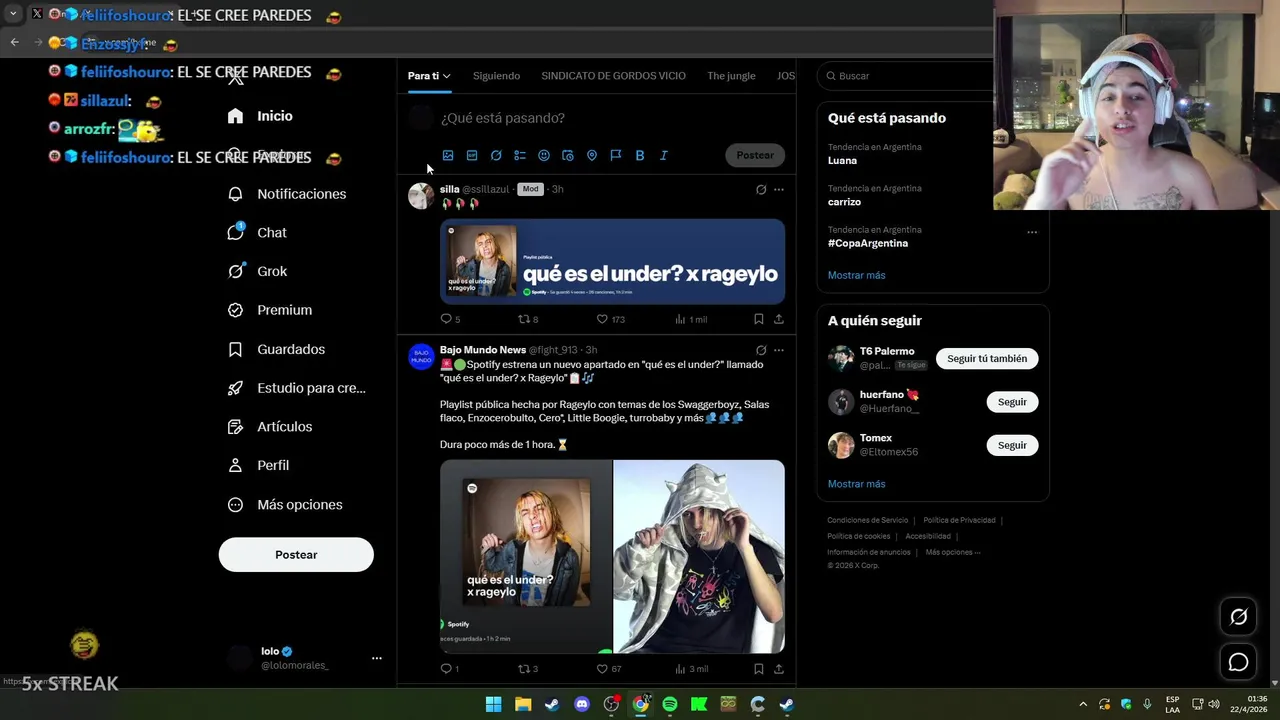The height and width of the screenshot is (720, 1280).
Task: Toggle bold formatting in composer
Action: (x=640, y=155)
